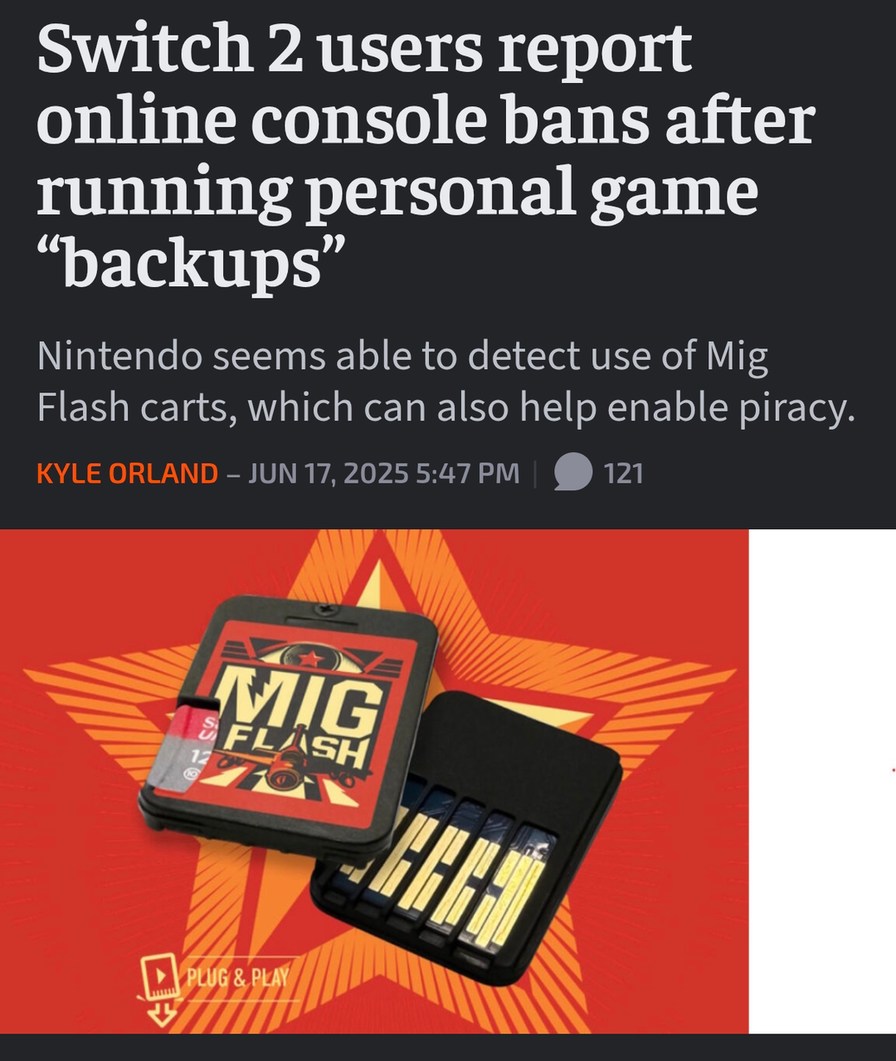Click the divider between the date and comments

click(536, 472)
